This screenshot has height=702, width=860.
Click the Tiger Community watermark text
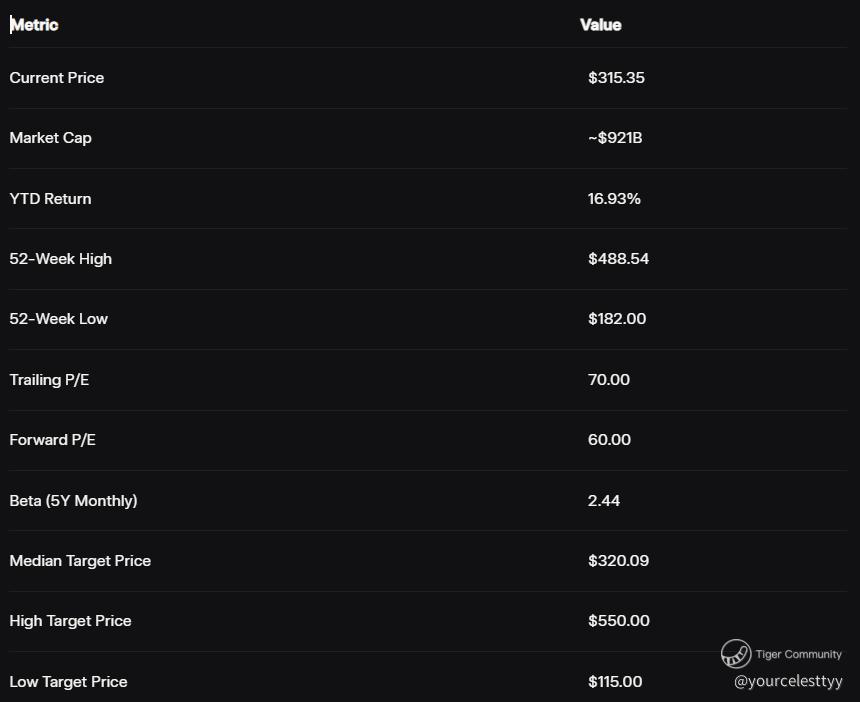(x=799, y=654)
